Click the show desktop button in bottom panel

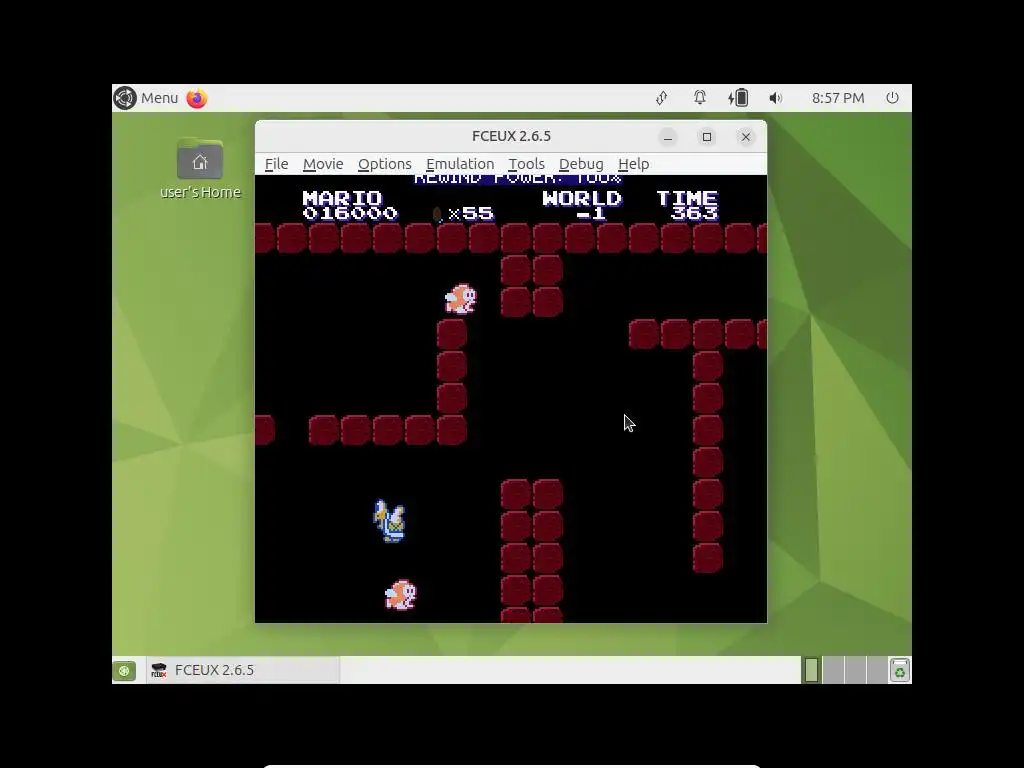(124, 670)
